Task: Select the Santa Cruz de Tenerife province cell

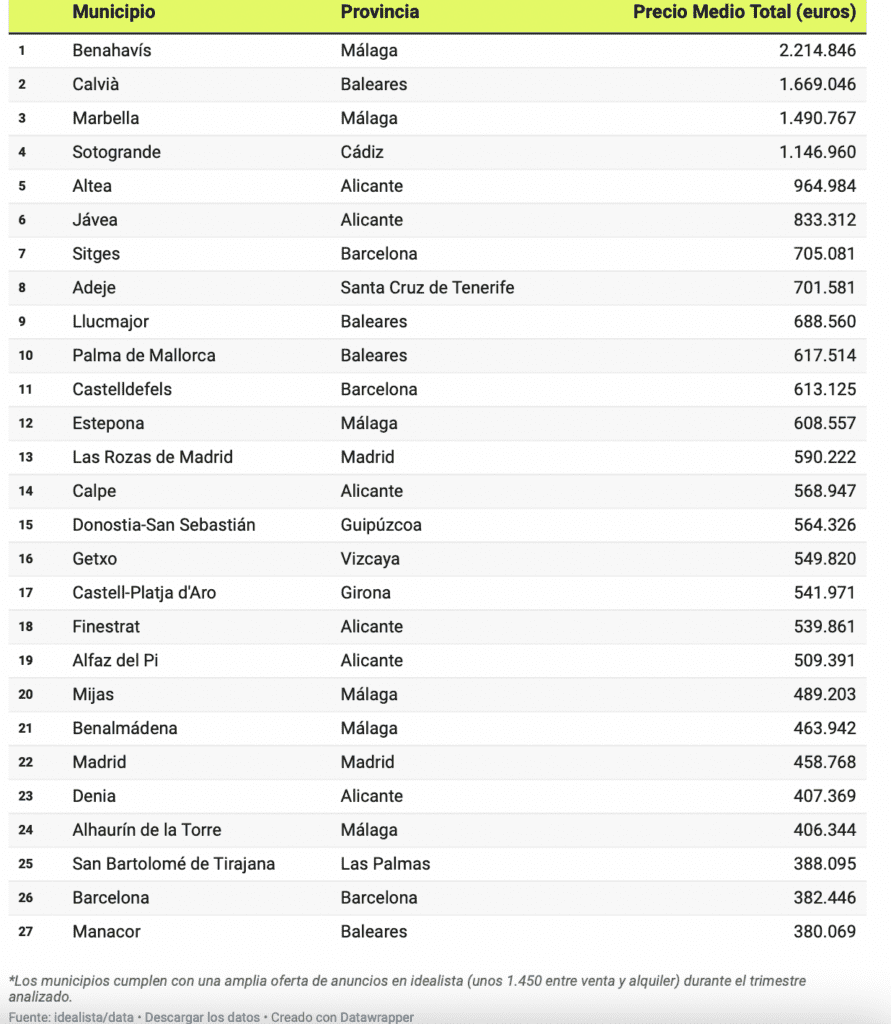Action: pyautogui.click(x=427, y=288)
